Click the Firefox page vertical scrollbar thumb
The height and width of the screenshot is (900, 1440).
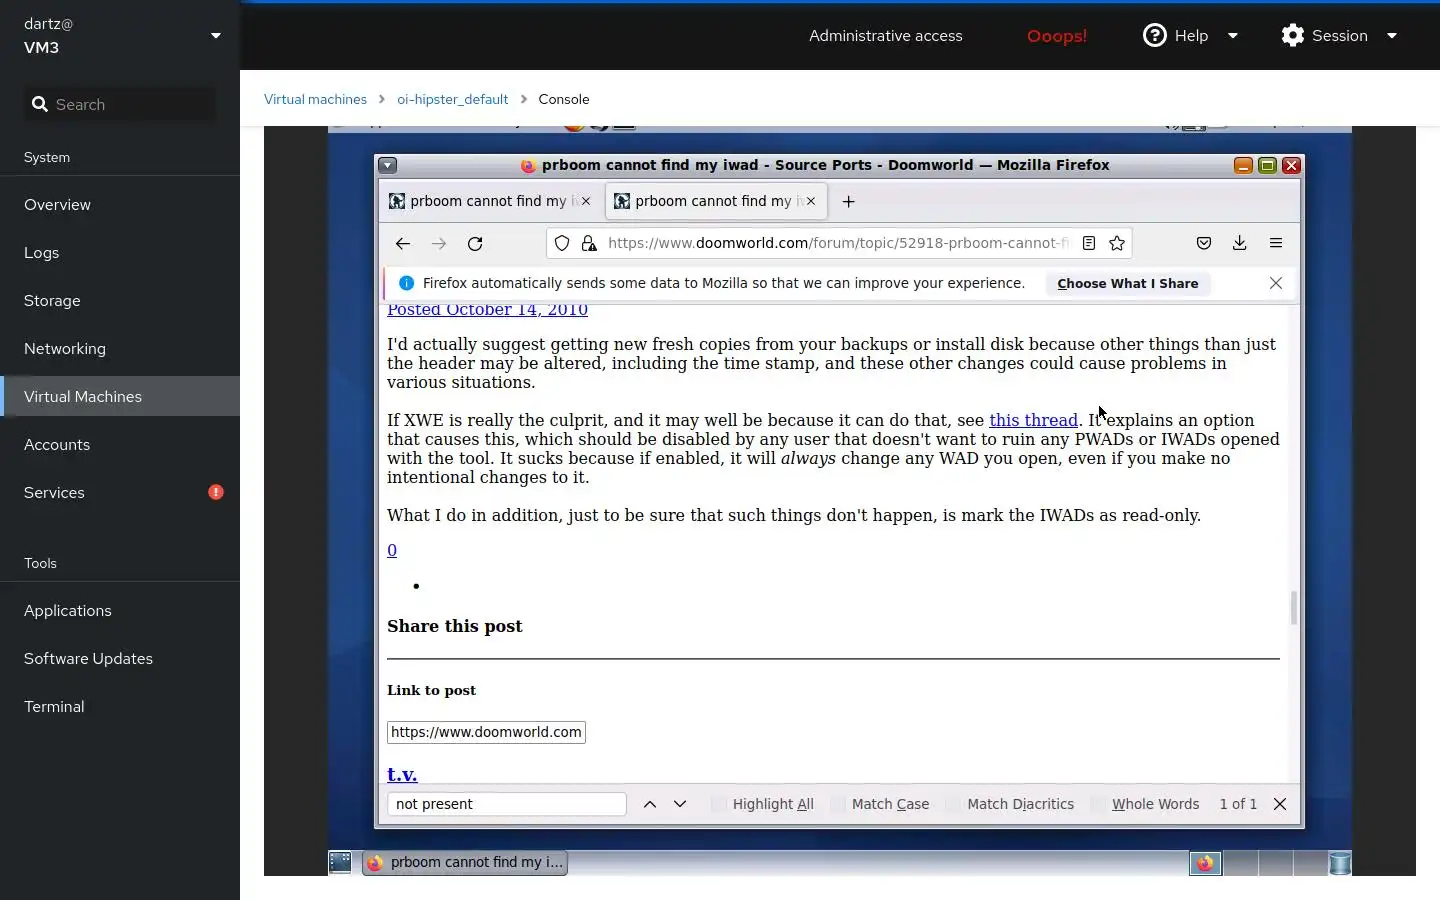[1294, 607]
